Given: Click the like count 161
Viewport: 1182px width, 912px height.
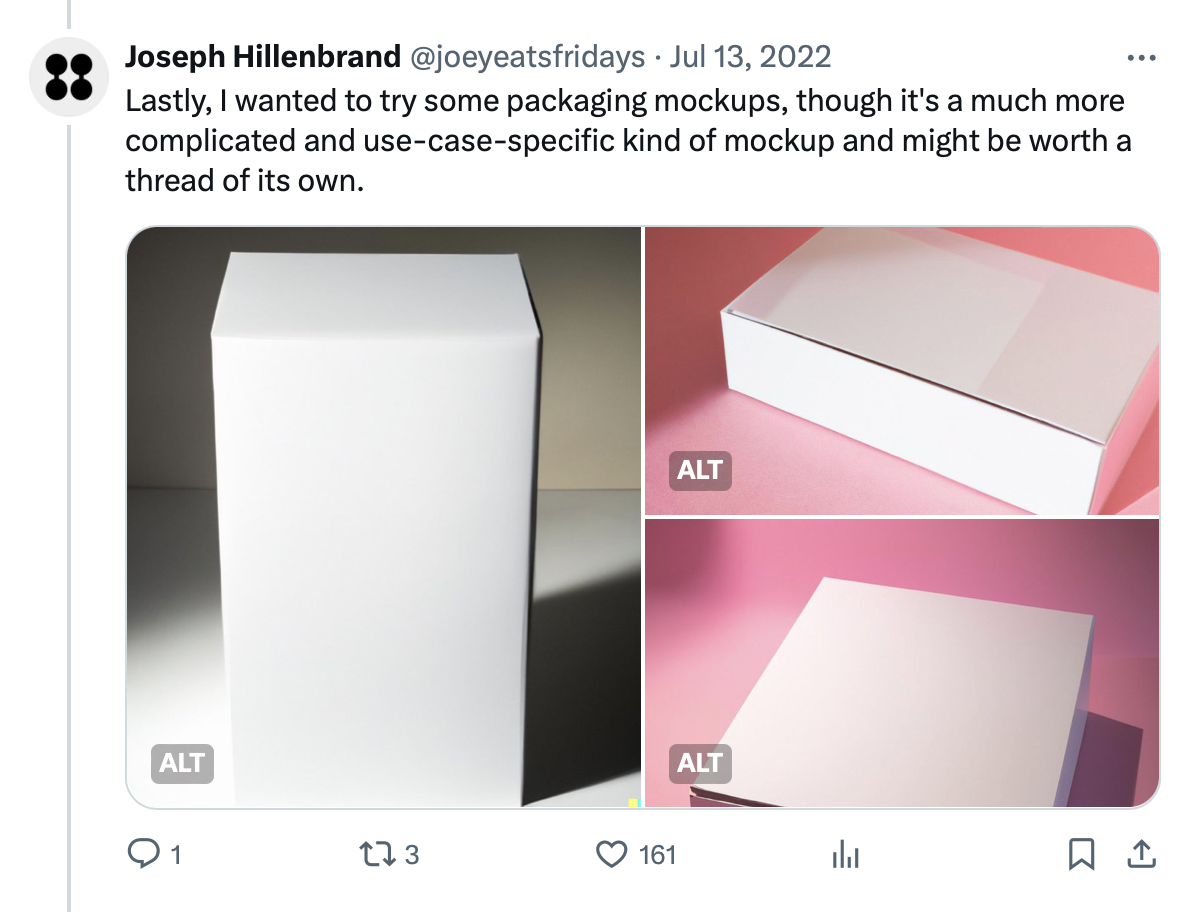Looking at the screenshot, I should [657, 855].
